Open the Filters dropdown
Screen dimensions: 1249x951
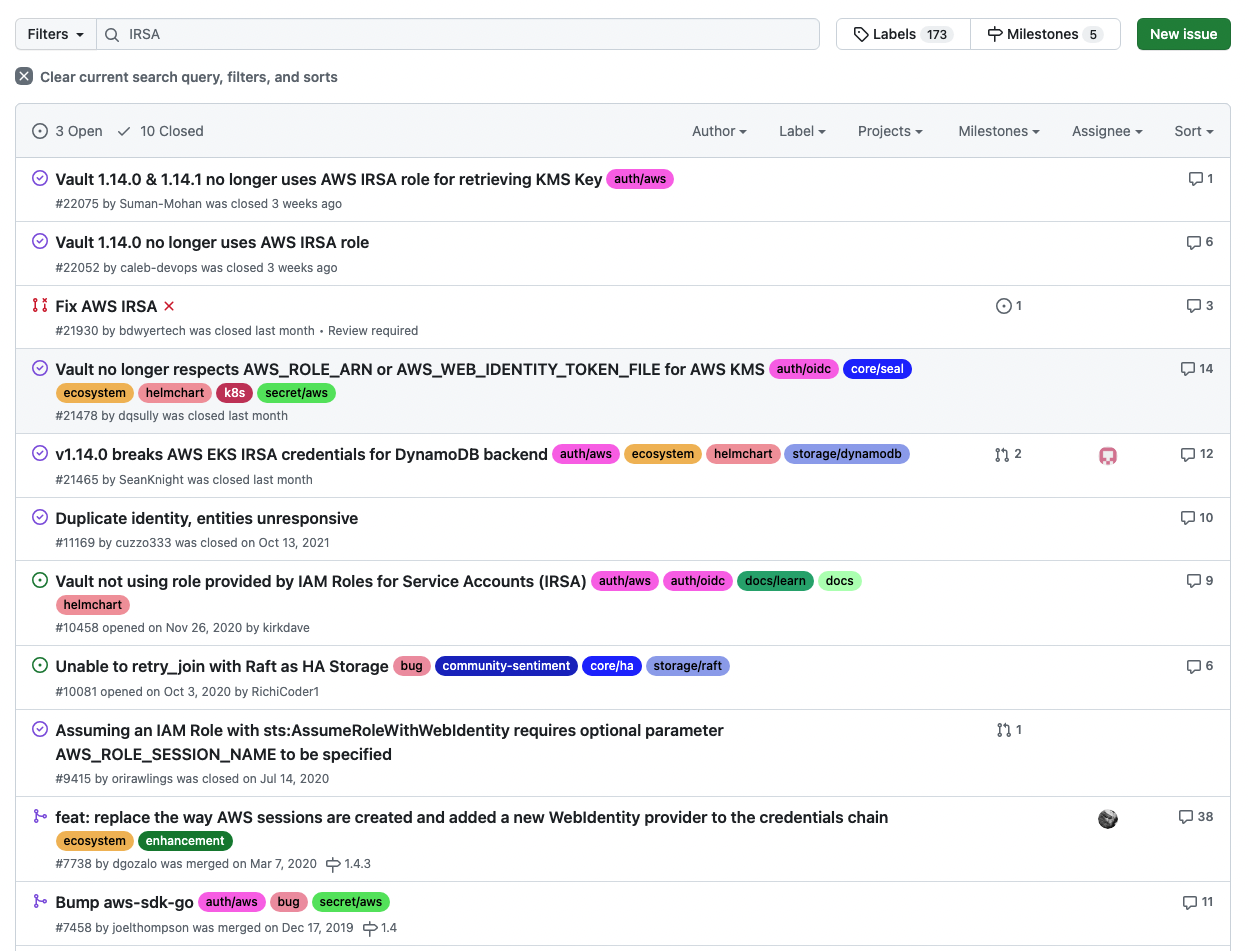coord(56,34)
